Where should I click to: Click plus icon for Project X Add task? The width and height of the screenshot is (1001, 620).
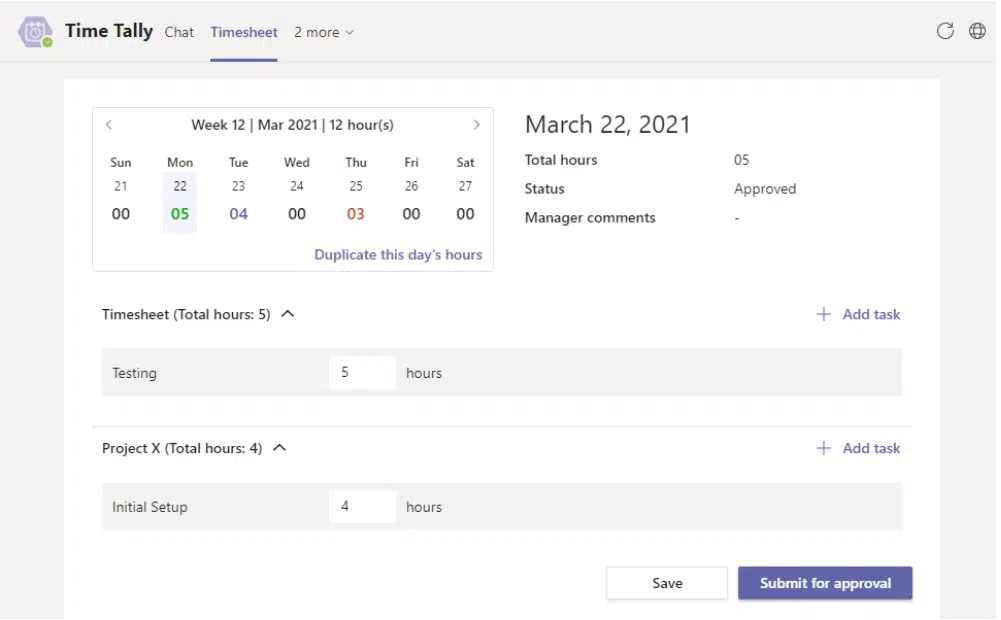824,448
